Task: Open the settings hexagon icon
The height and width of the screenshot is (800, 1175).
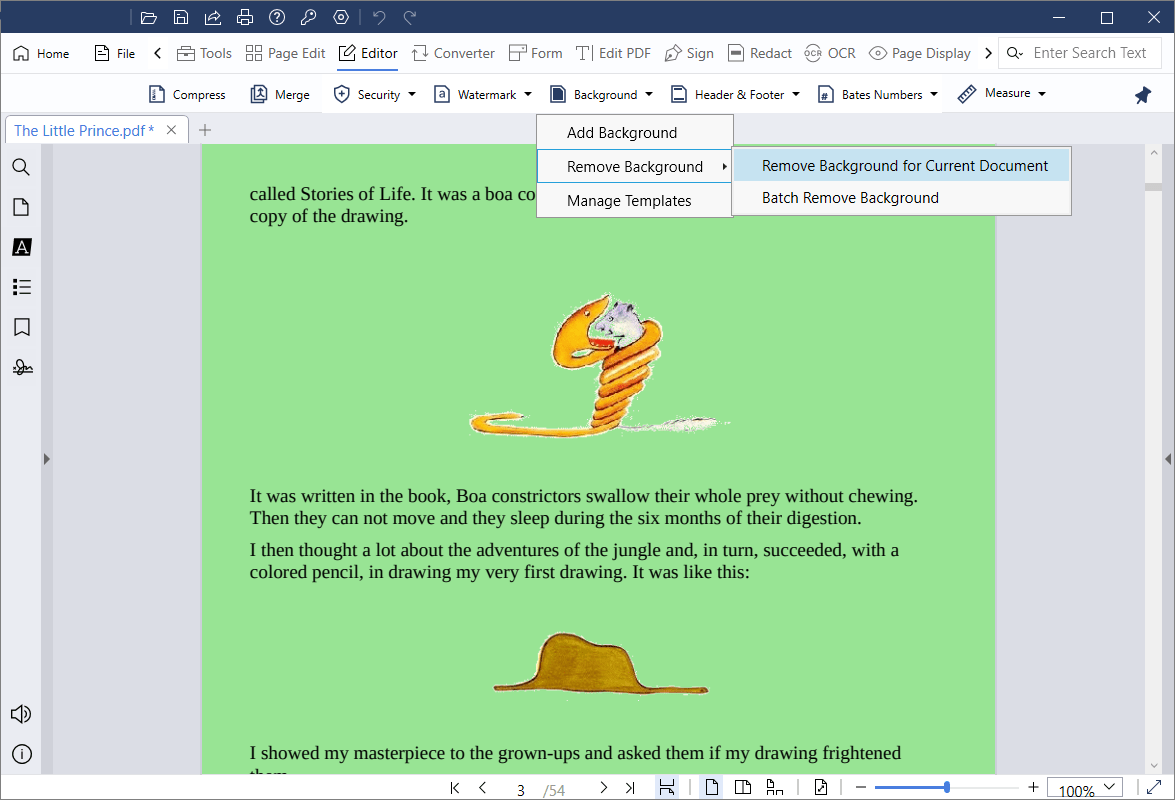Action: pyautogui.click(x=341, y=17)
